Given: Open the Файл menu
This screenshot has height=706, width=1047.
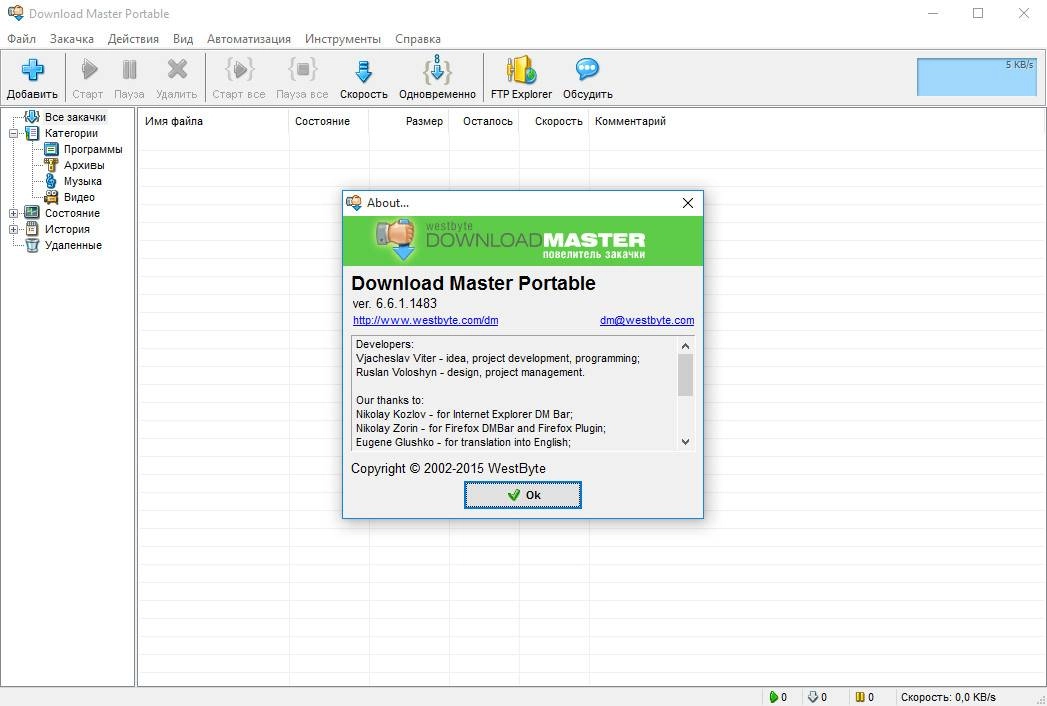Looking at the screenshot, I should (21, 39).
